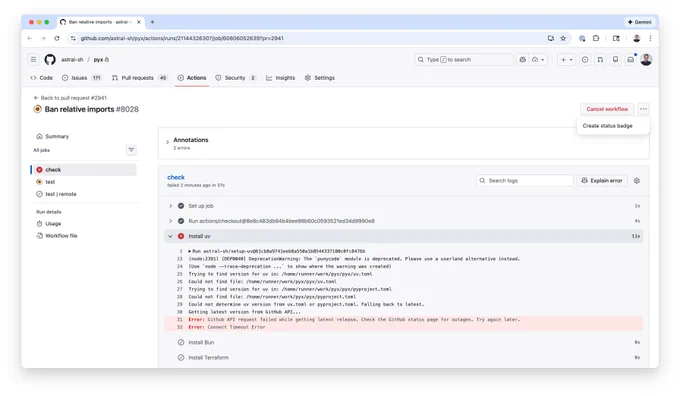
Task: Bookmark the page with star icon
Action: pos(563,38)
